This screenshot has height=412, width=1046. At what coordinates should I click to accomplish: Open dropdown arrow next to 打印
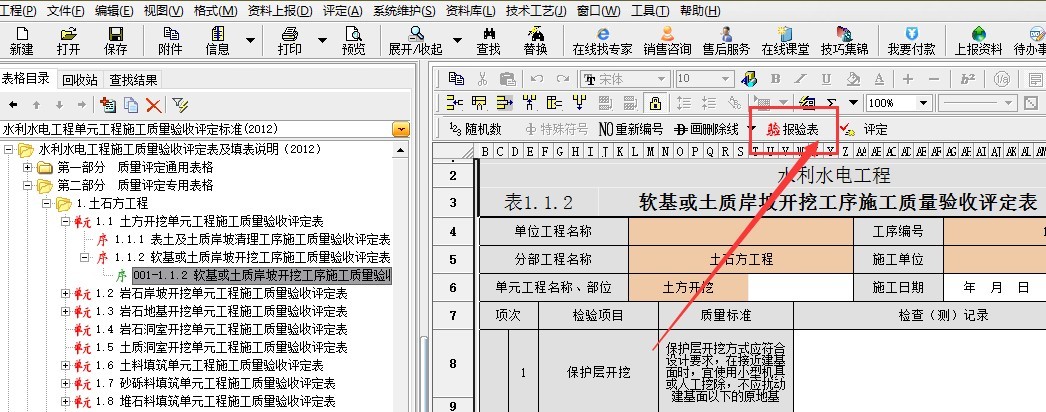coord(322,41)
